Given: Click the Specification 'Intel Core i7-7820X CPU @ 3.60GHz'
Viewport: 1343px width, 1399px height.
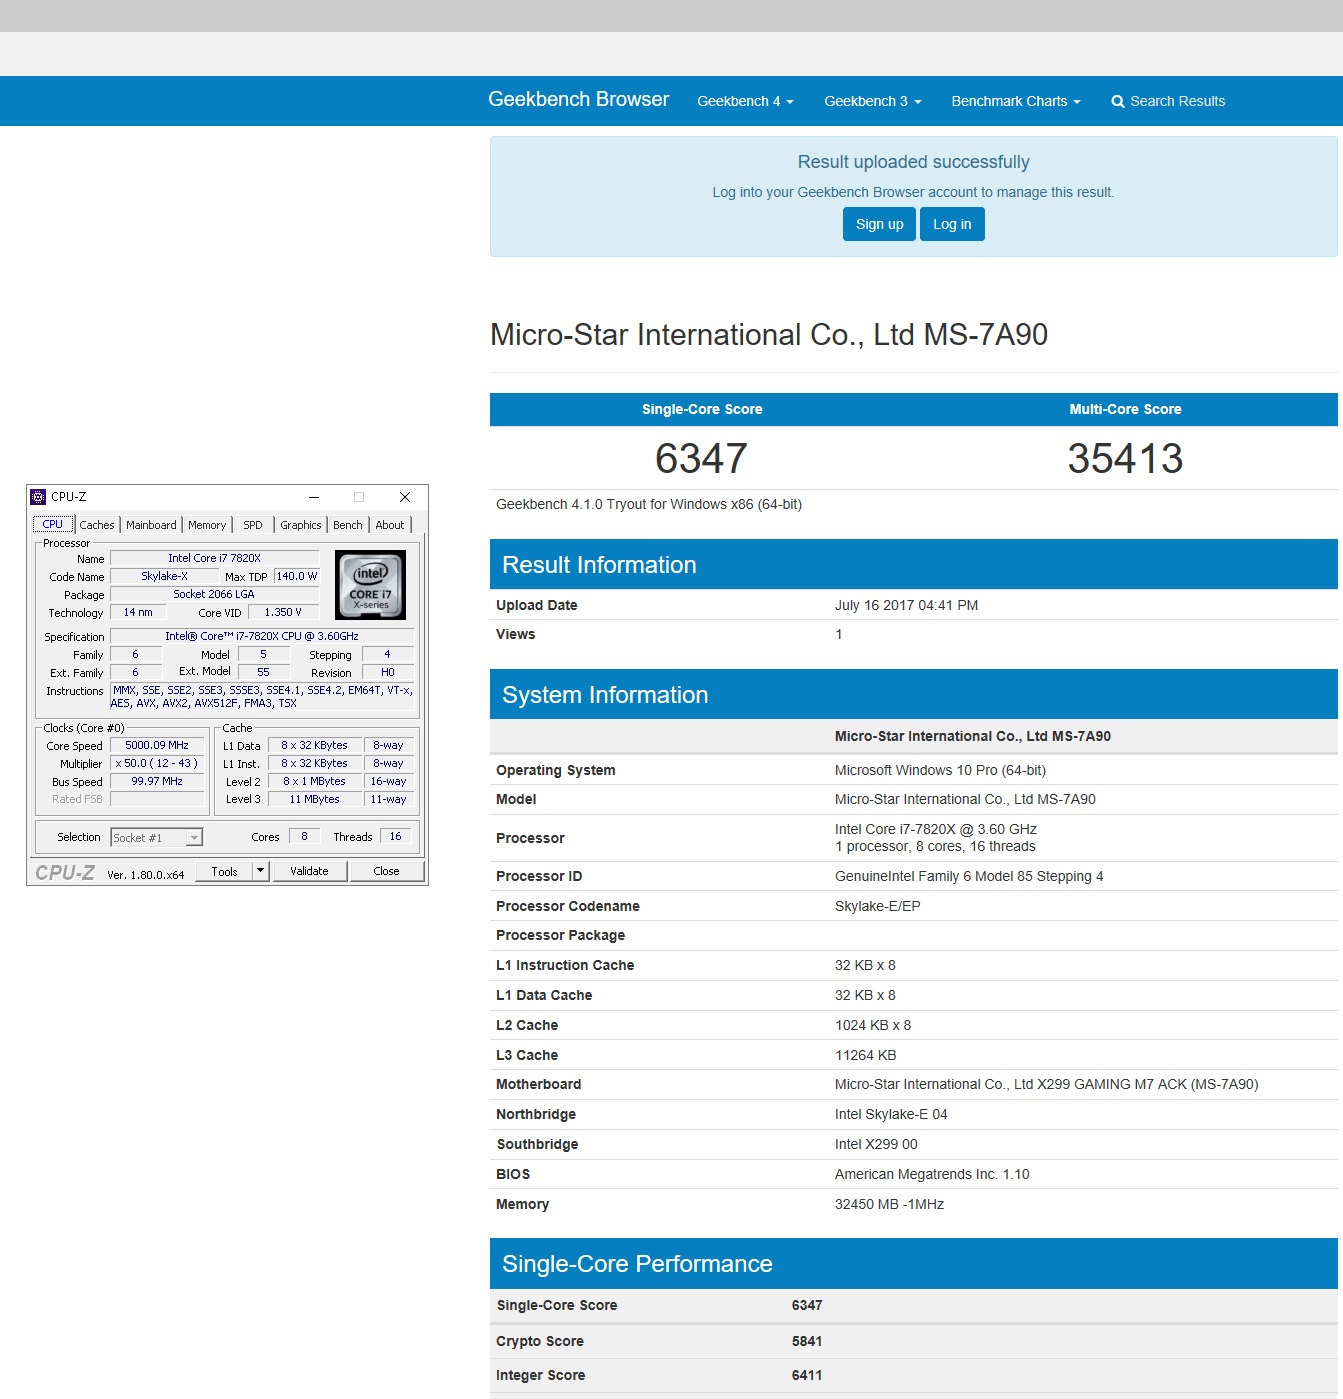Looking at the screenshot, I should tap(262, 636).
